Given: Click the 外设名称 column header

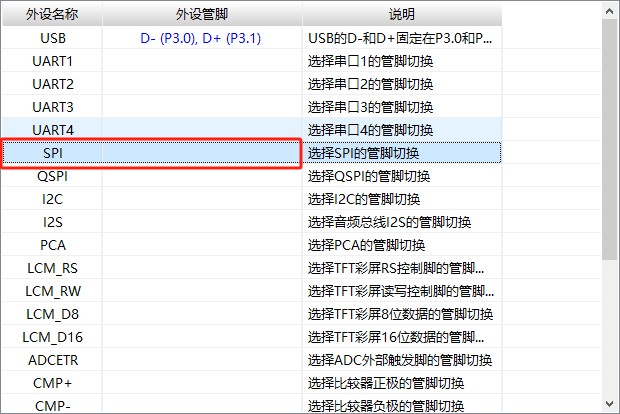Looking at the screenshot, I should 52,14.
